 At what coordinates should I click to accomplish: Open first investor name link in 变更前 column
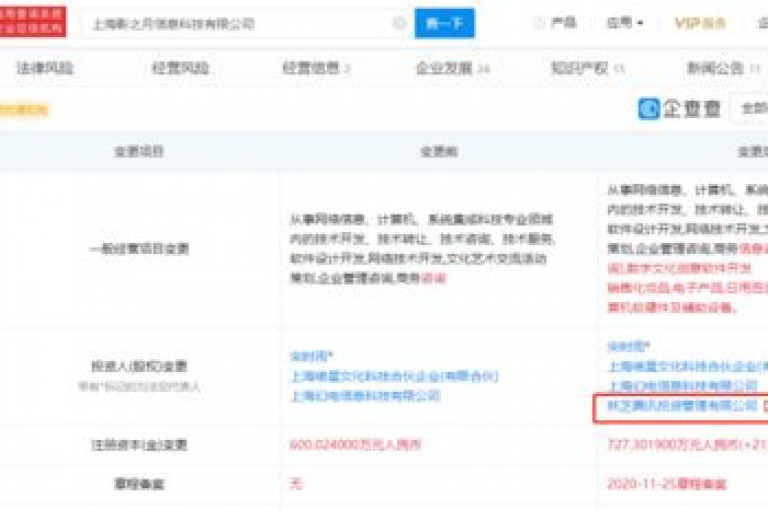pyautogui.click(x=312, y=356)
